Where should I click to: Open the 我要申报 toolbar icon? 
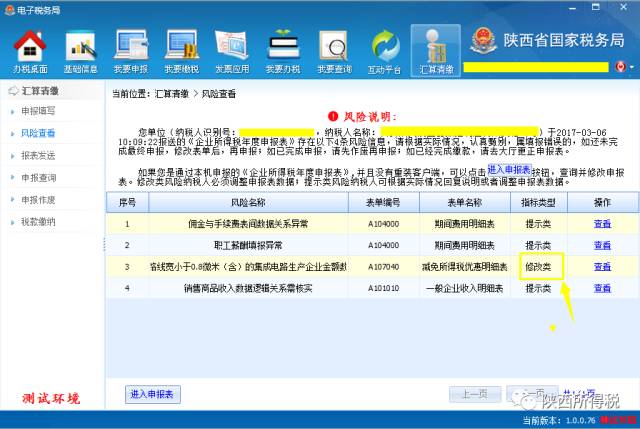coord(131,51)
